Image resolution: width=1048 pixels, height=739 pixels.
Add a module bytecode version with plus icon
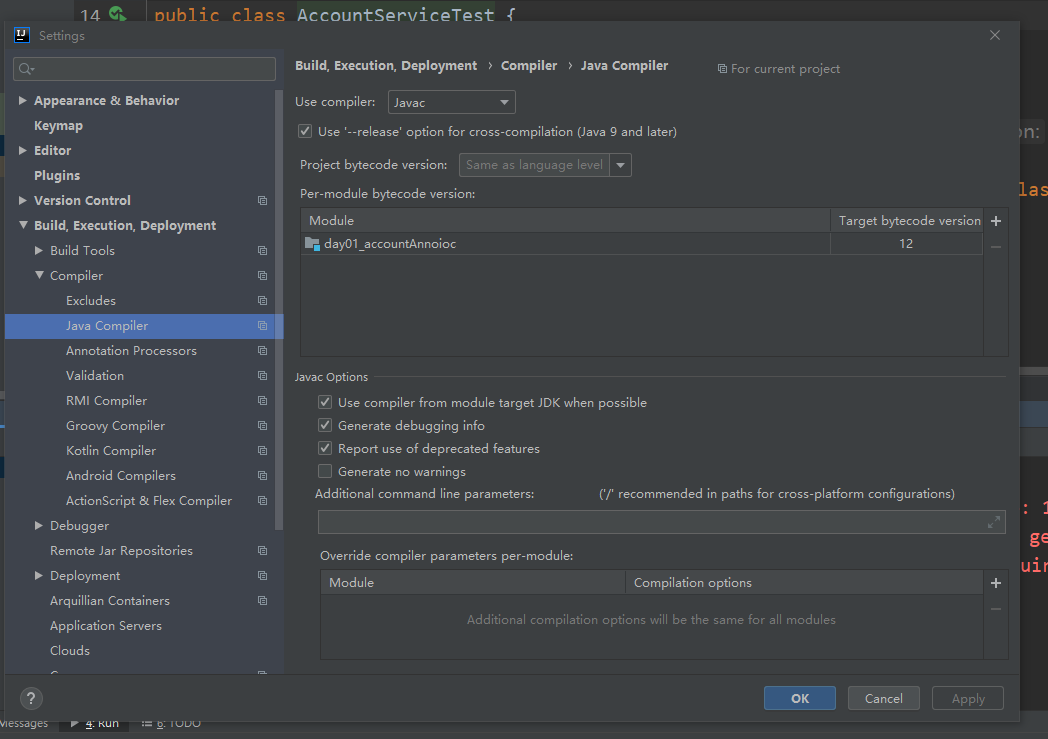996,220
